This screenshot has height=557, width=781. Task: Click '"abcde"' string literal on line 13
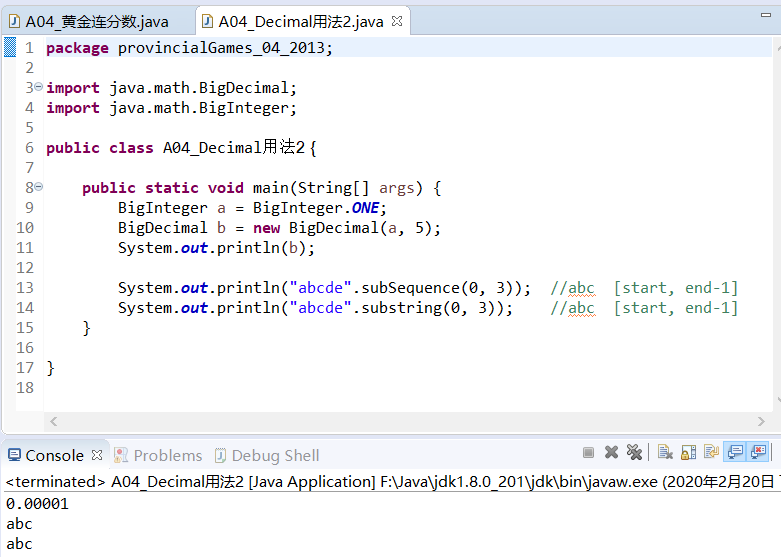pos(320,287)
